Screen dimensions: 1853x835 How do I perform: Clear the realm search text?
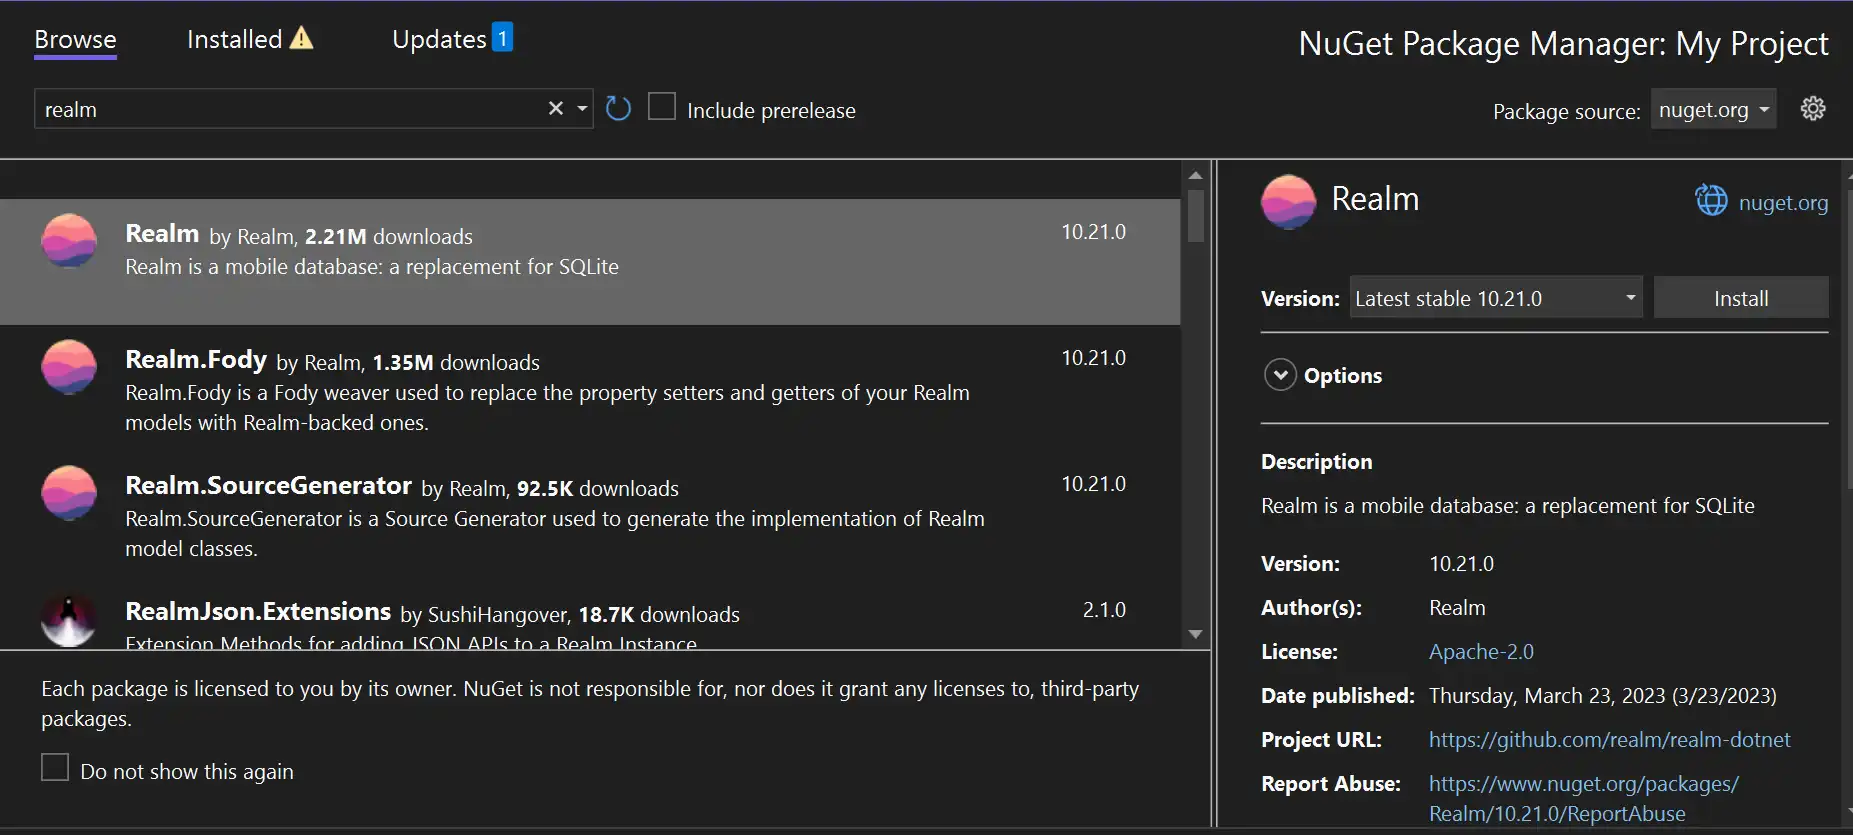click(556, 108)
